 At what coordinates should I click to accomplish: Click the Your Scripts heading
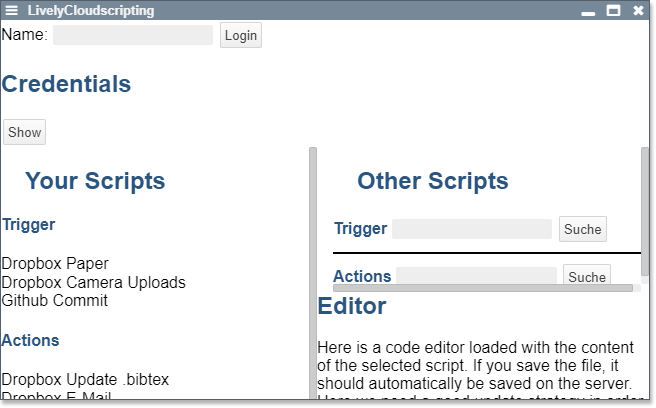pyautogui.click(x=95, y=181)
